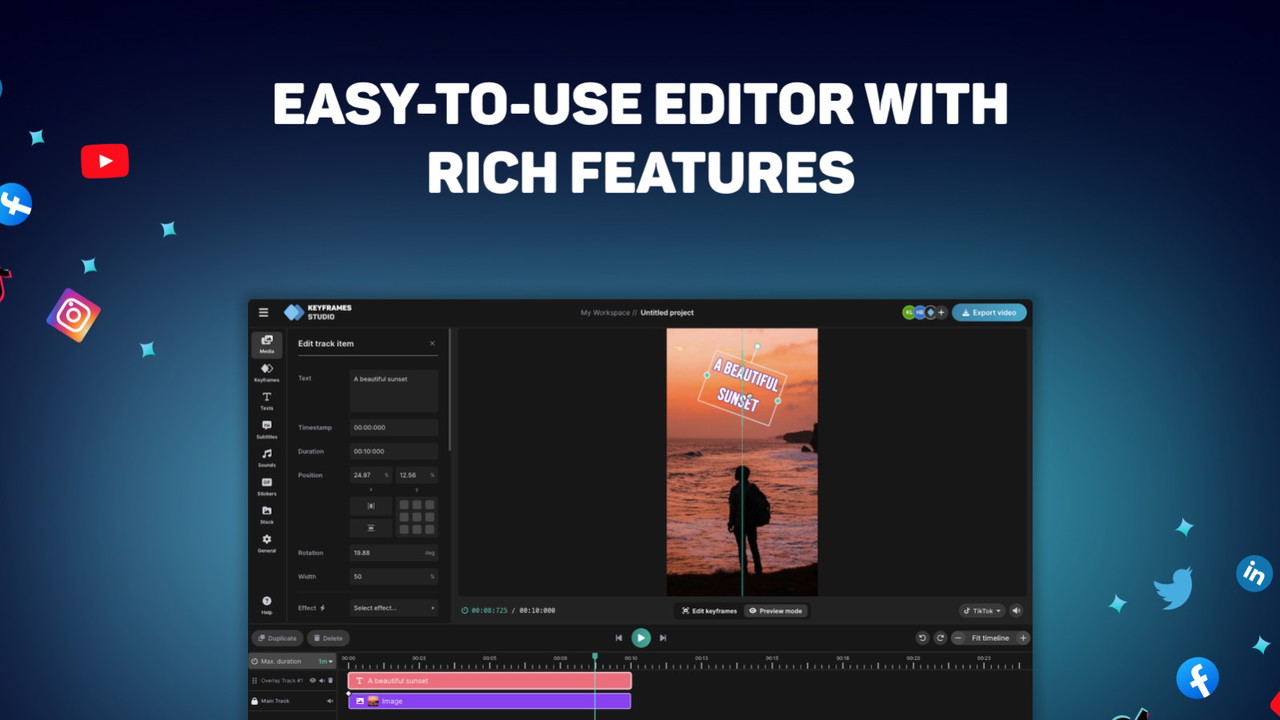Mute audio on the Main Track

330,700
